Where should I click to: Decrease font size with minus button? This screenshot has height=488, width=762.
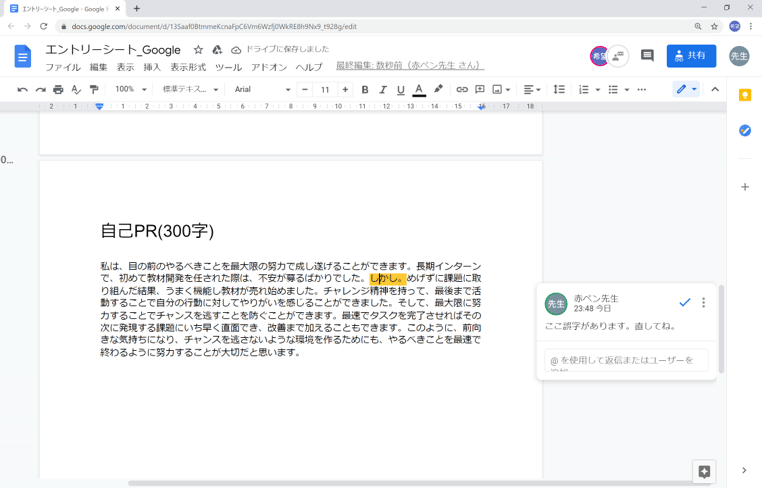305,89
